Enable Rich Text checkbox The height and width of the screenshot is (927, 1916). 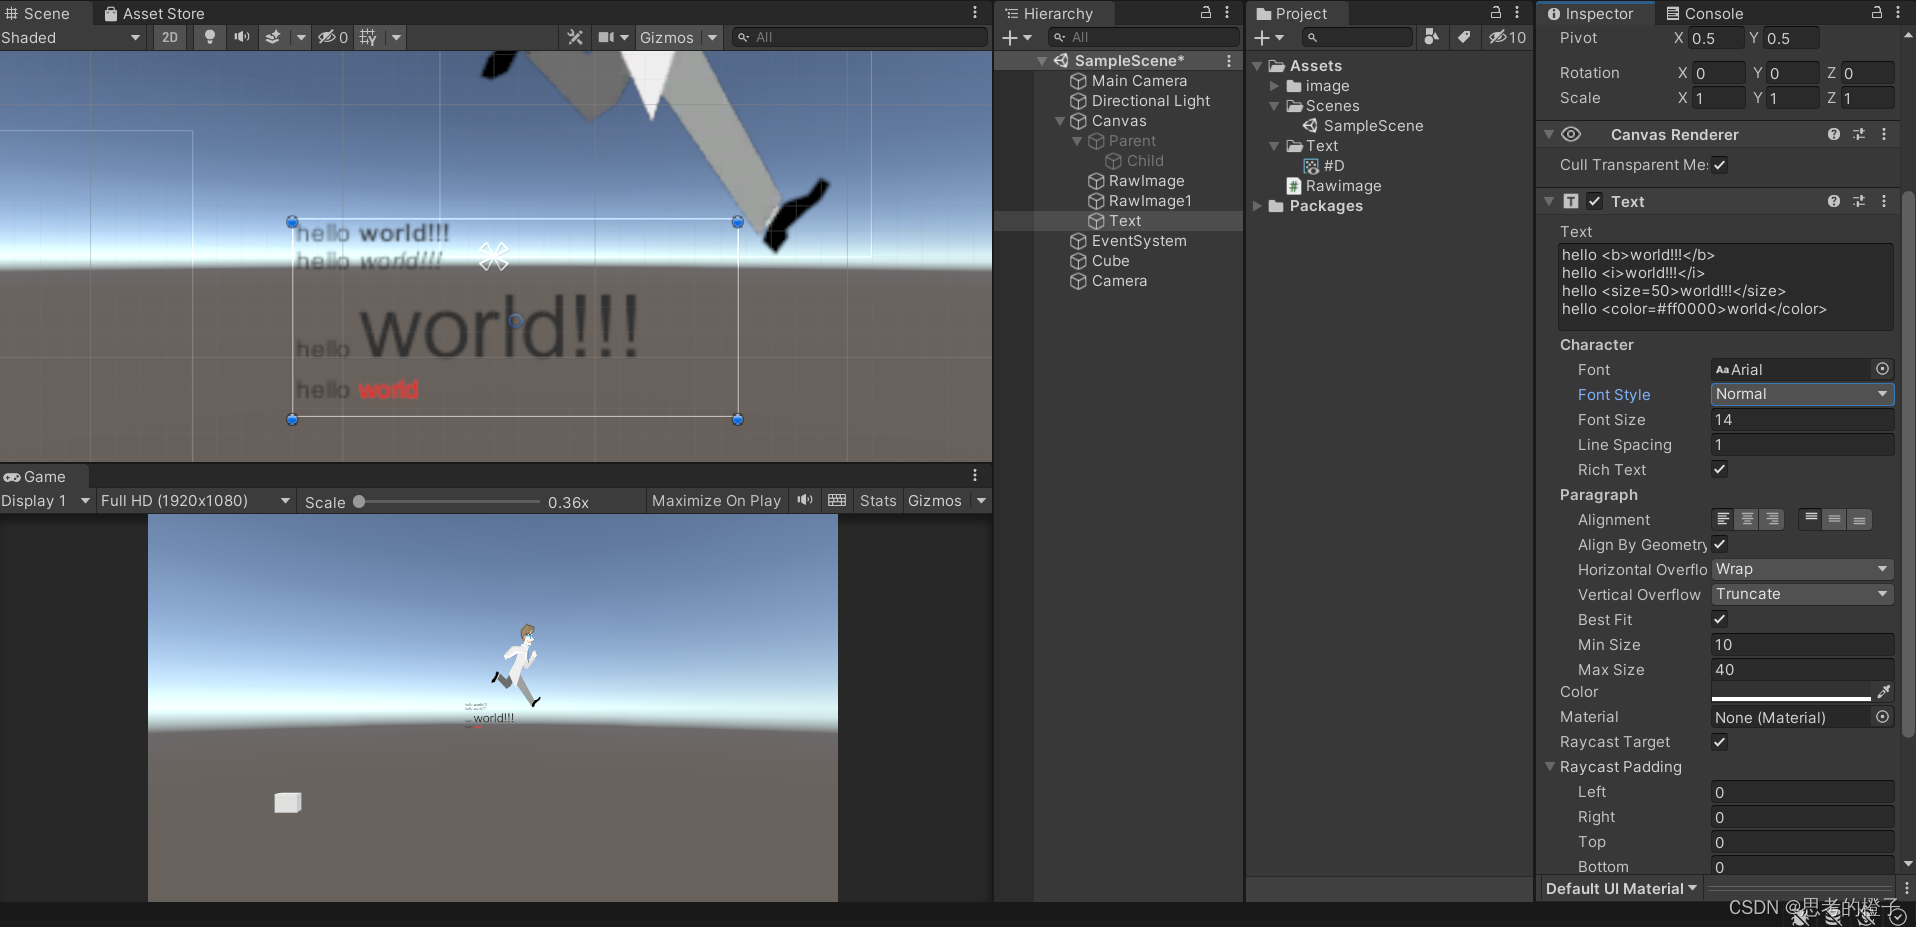point(1720,470)
